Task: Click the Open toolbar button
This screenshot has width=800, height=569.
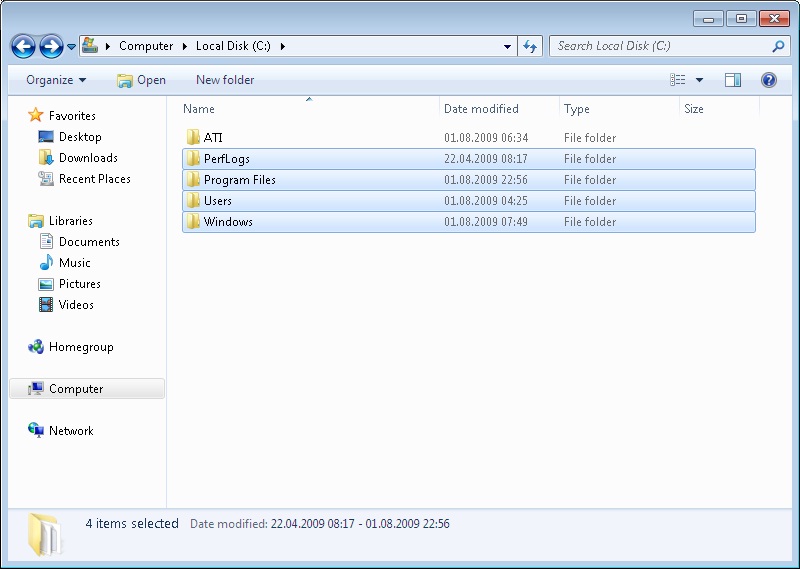Action: pyautogui.click(x=141, y=80)
